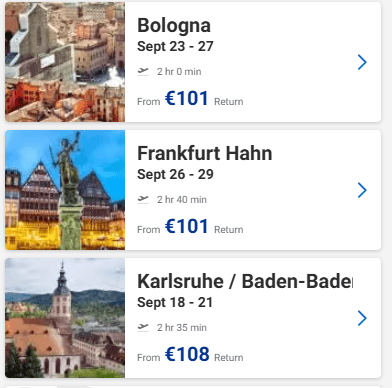This screenshot has height=388, width=392.
Task: Choose the Bologna €101 return price
Action: (187, 99)
